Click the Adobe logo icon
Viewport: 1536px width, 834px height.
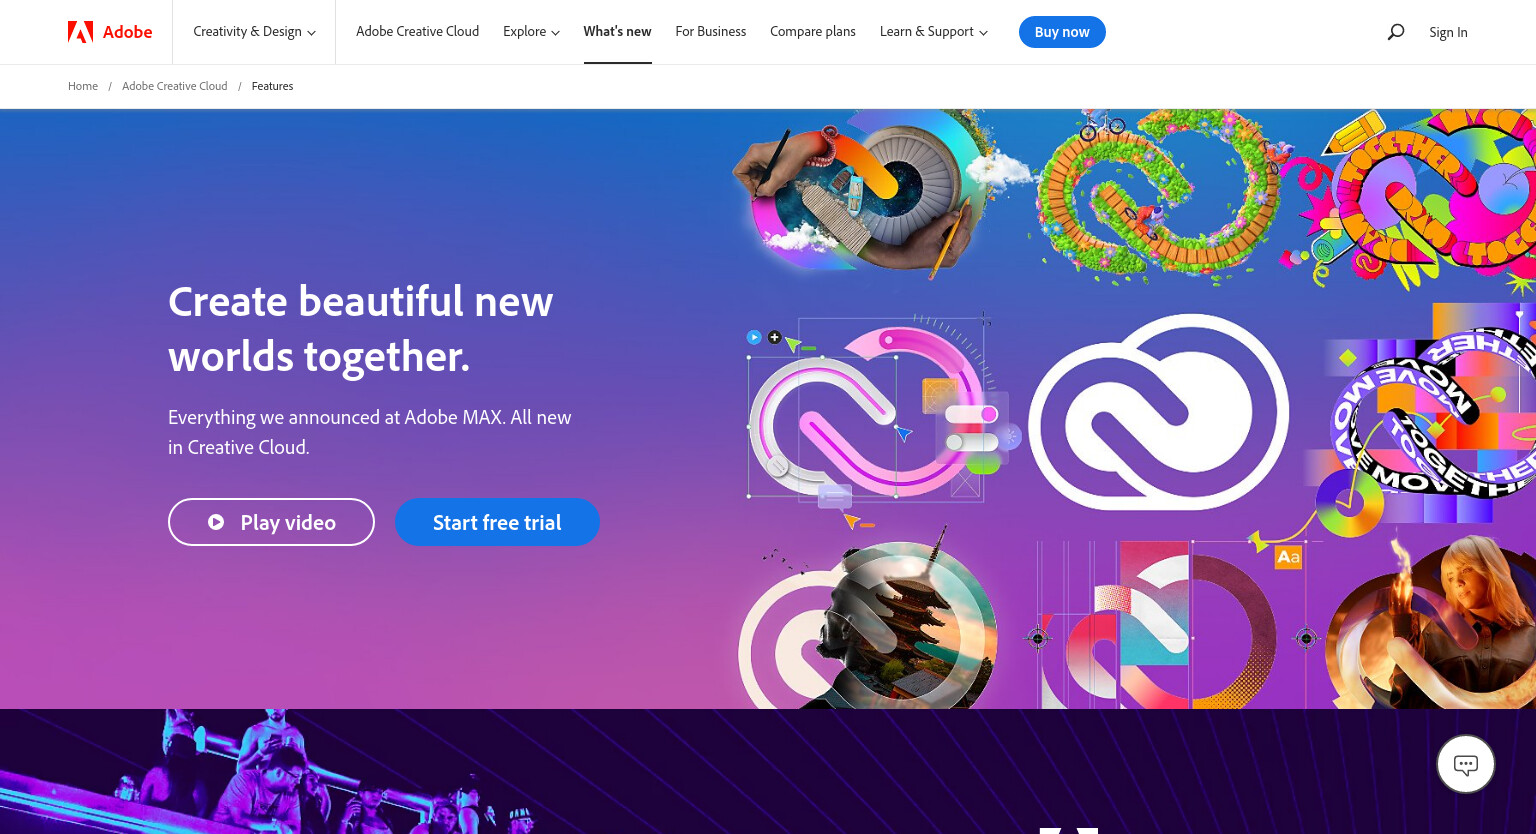[80, 32]
